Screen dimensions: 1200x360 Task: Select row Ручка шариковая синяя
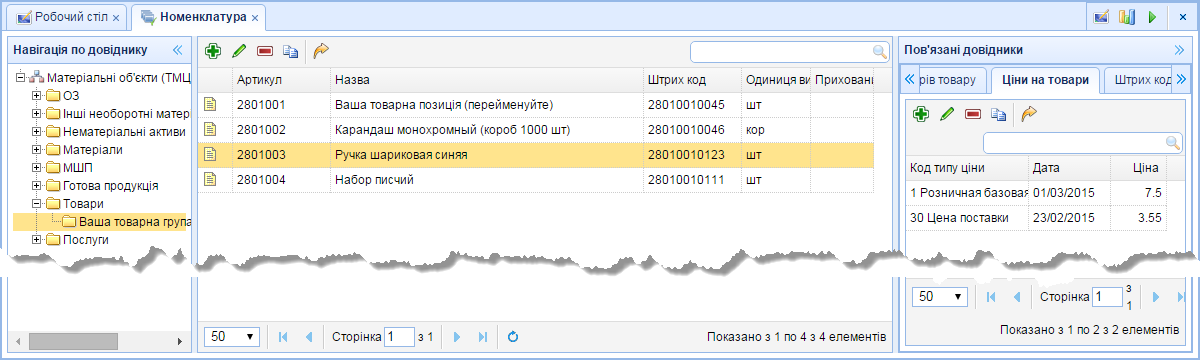click(536, 154)
